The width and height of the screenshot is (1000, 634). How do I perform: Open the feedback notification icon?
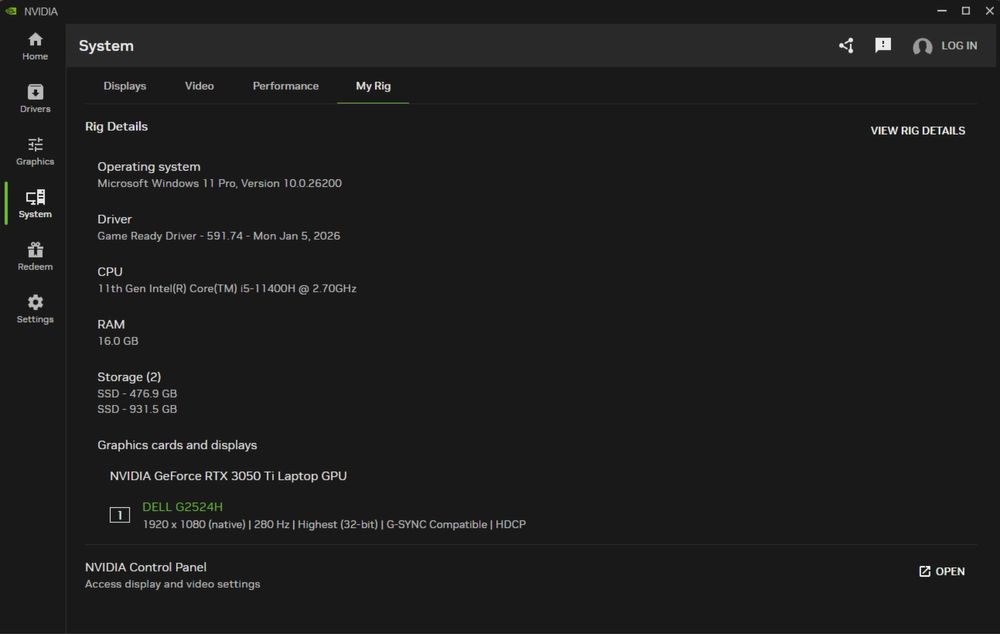(x=883, y=45)
